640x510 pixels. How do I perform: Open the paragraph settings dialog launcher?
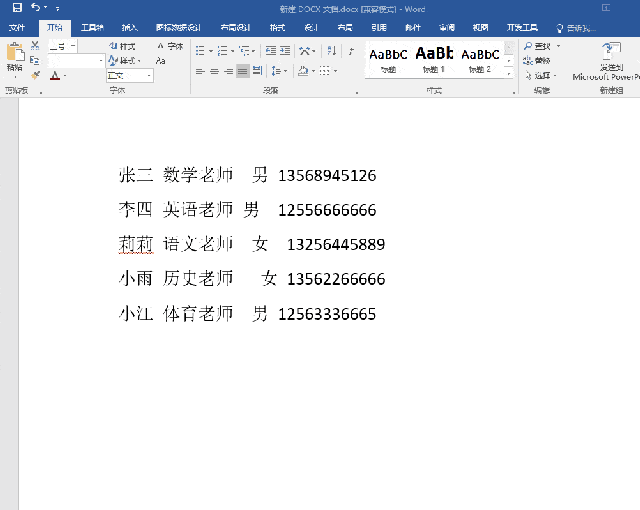[x=357, y=93]
